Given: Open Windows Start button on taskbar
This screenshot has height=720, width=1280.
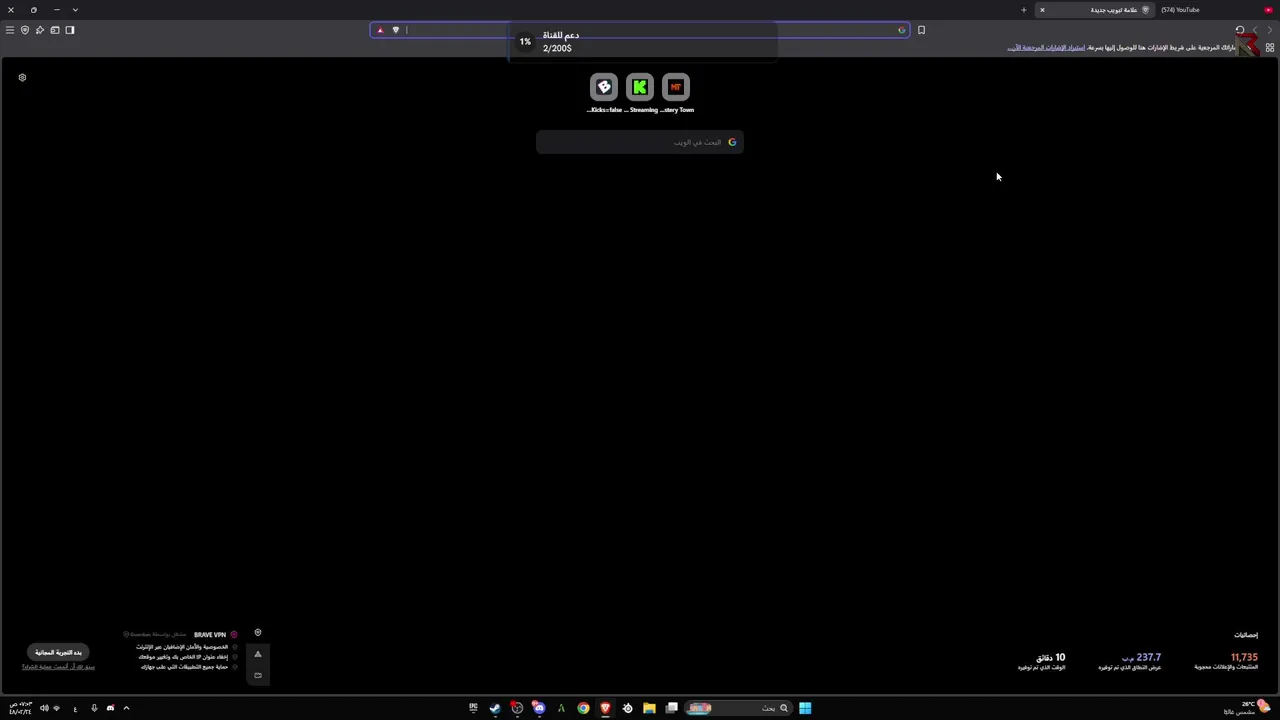Looking at the screenshot, I should point(805,708).
